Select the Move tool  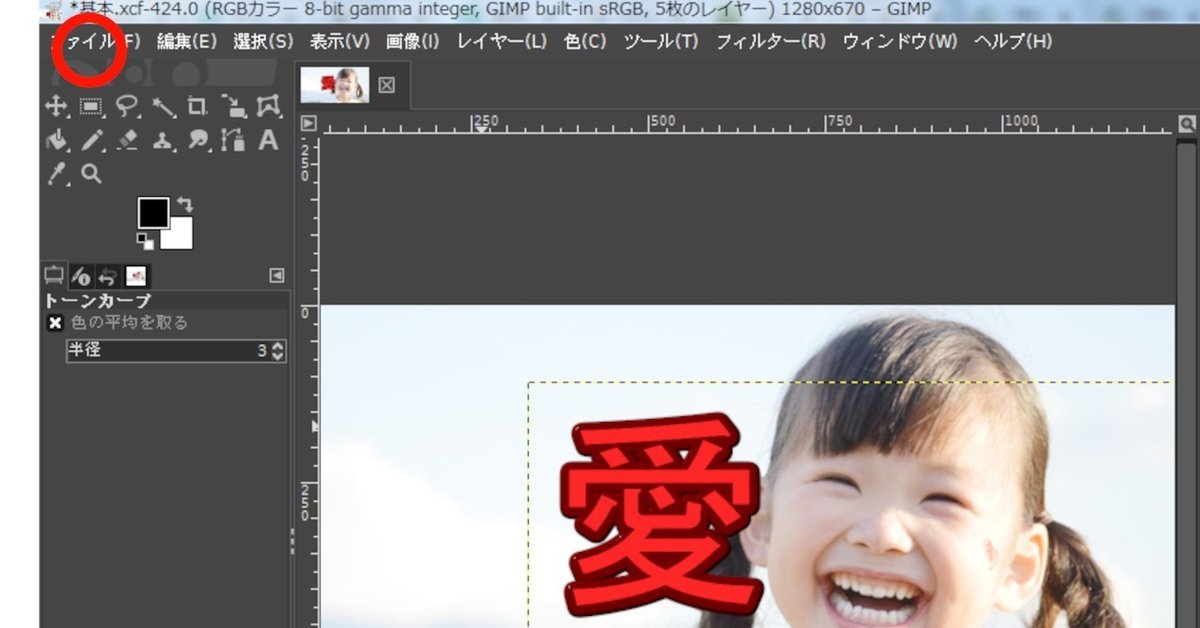pos(55,105)
